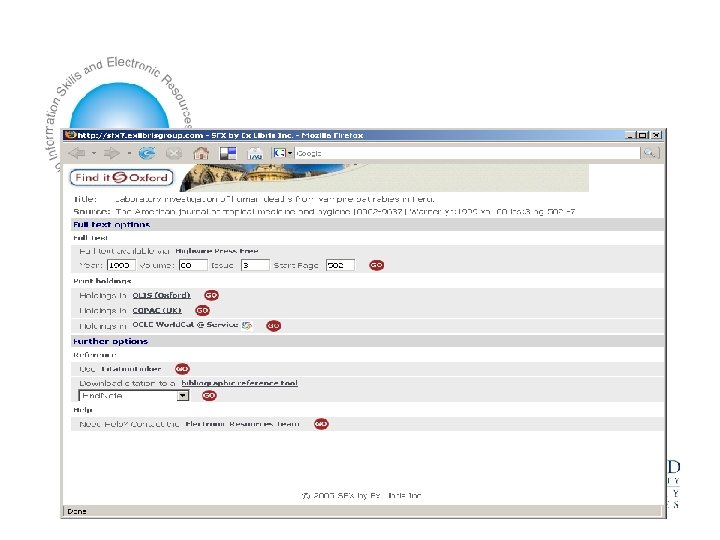
Task: Click the Further options heading
Action: pyautogui.click(x=111, y=341)
